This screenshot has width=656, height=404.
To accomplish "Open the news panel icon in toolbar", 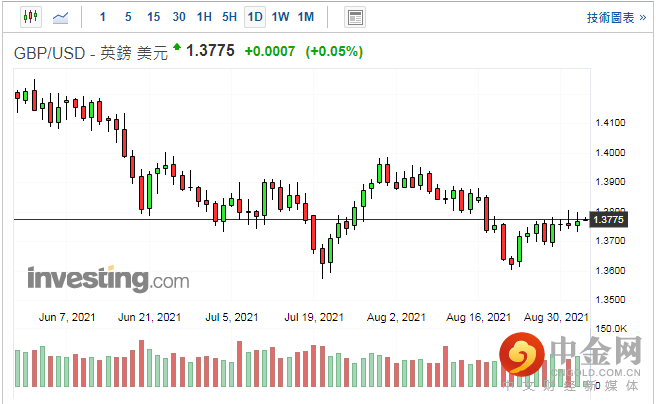I will coord(354,17).
